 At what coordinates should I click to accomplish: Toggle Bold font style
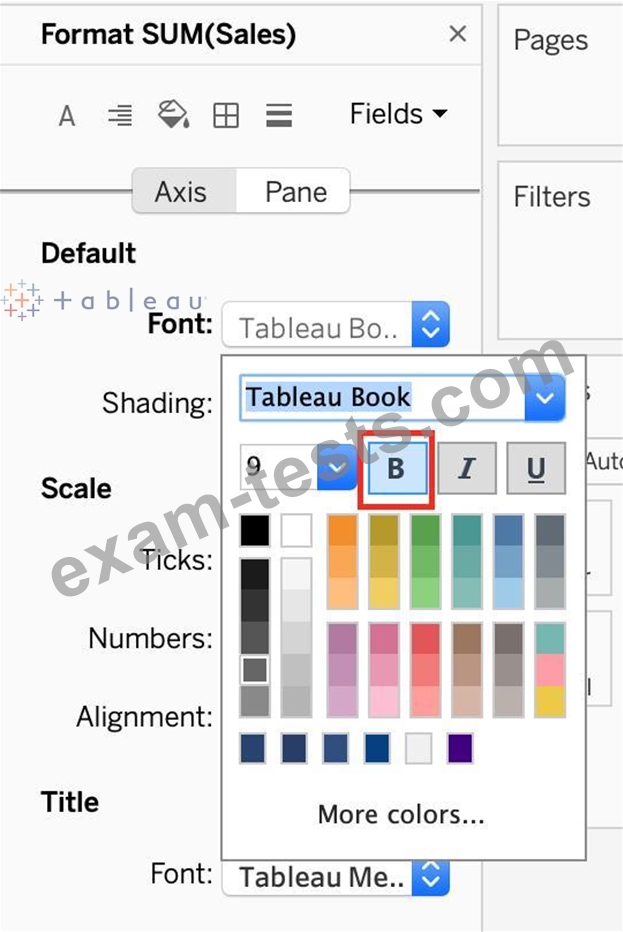click(x=396, y=468)
